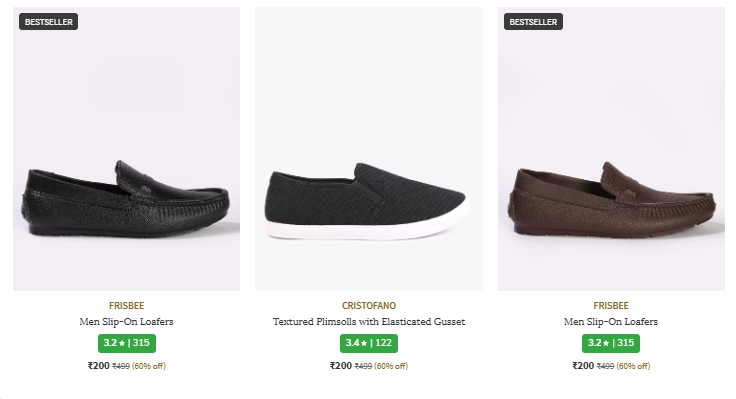Viewport: 736px width, 399px height.
Task: Open the black Frisbee loafer product image
Action: click(126, 149)
